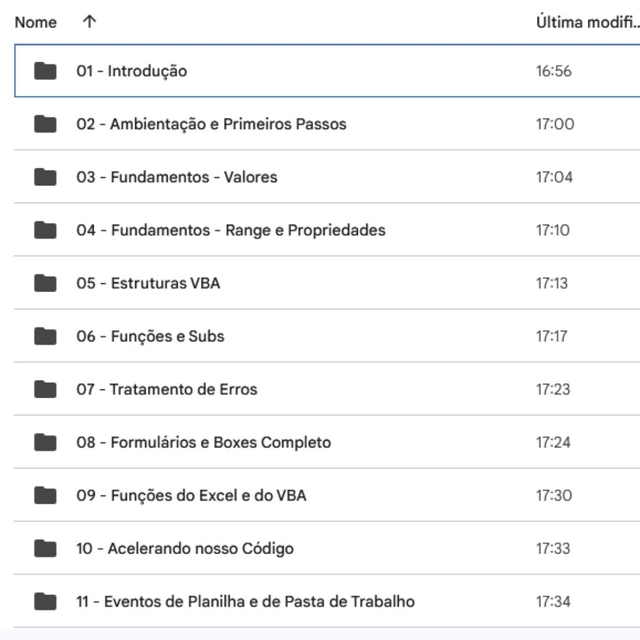This screenshot has height=640, width=640.
Task: Click the 02 - Ambientação e Primeiros Passos name
Action: pyautogui.click(x=211, y=124)
